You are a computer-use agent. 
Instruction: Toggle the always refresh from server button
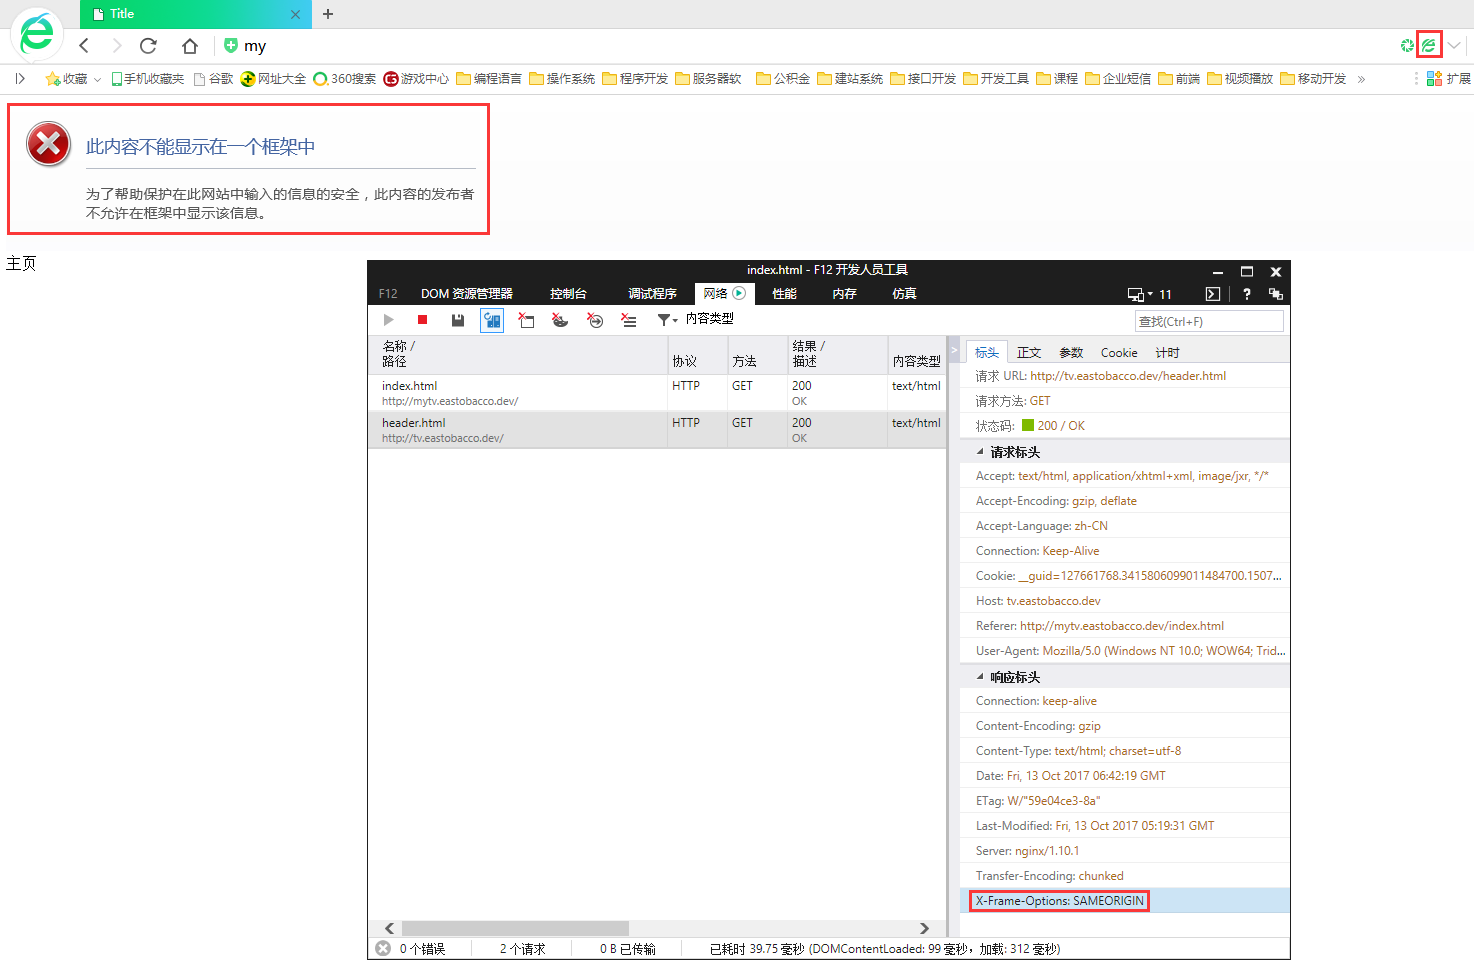[492, 320]
